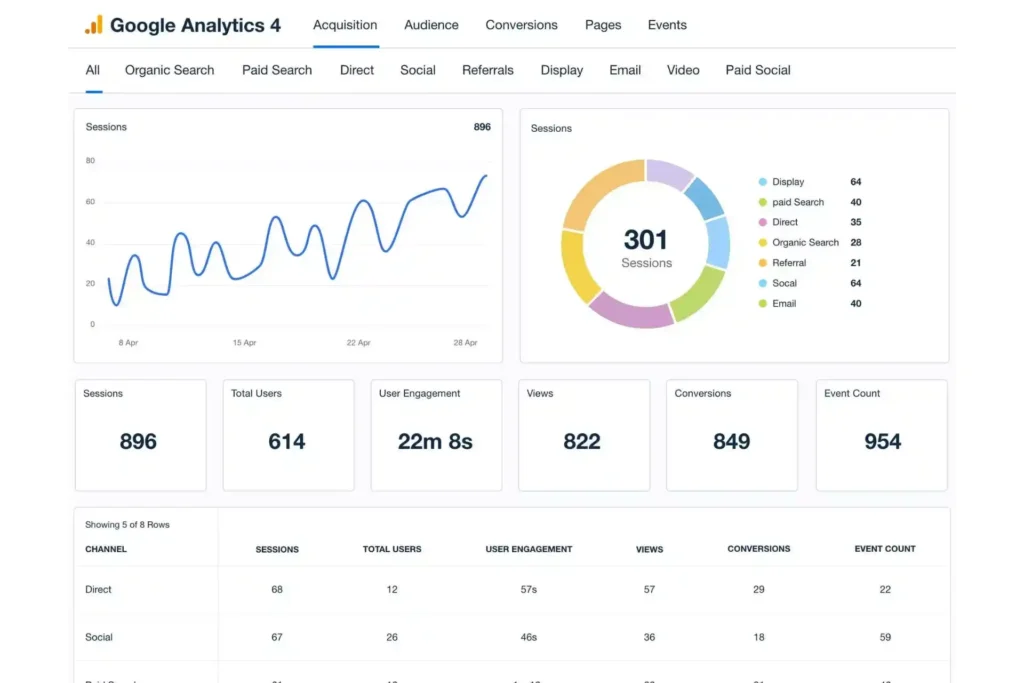Select the Email channel sub-tab
The image size is (1024, 683).
pyautogui.click(x=625, y=70)
